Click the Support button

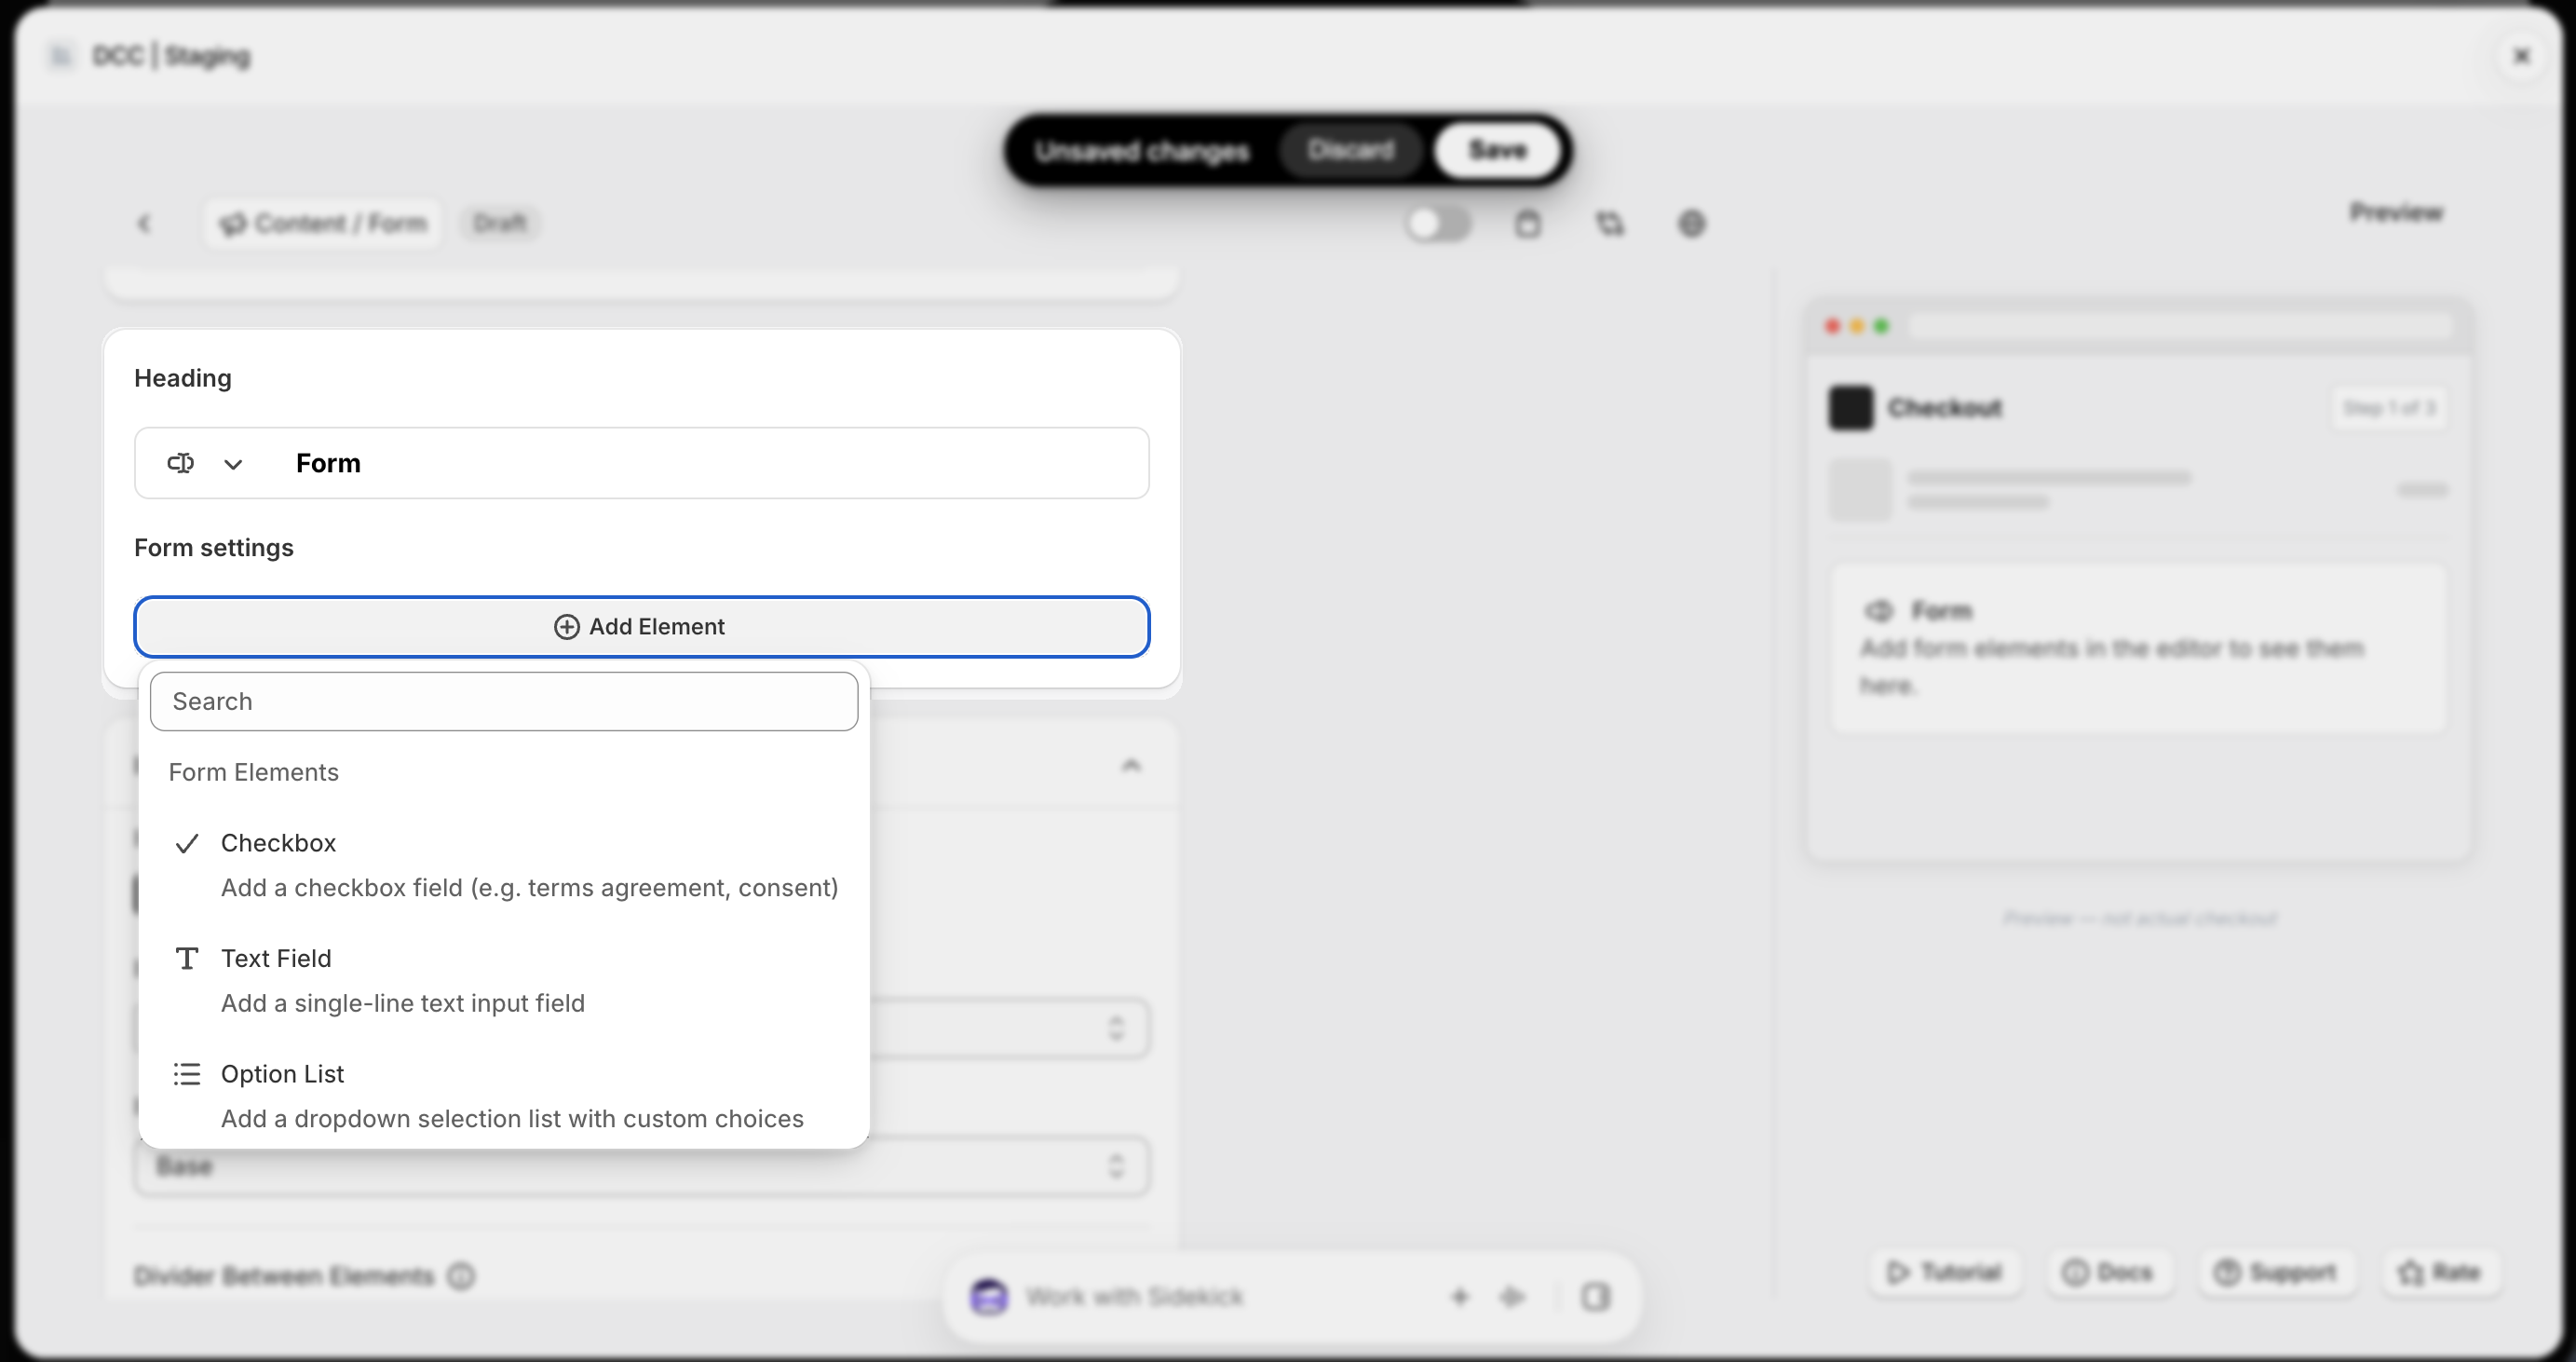pyautogui.click(x=2275, y=1272)
